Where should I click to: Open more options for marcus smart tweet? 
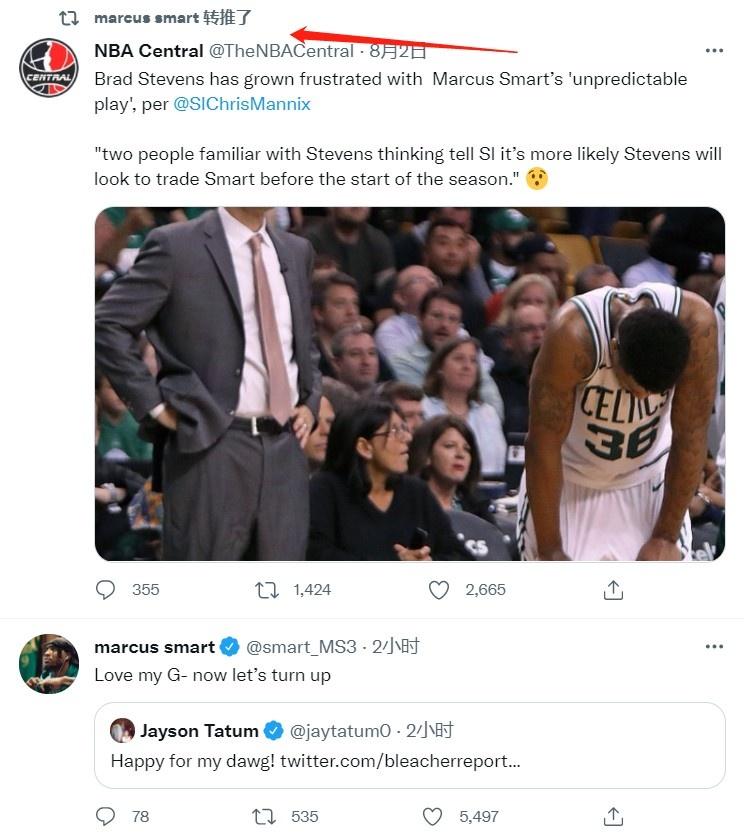[x=714, y=647]
